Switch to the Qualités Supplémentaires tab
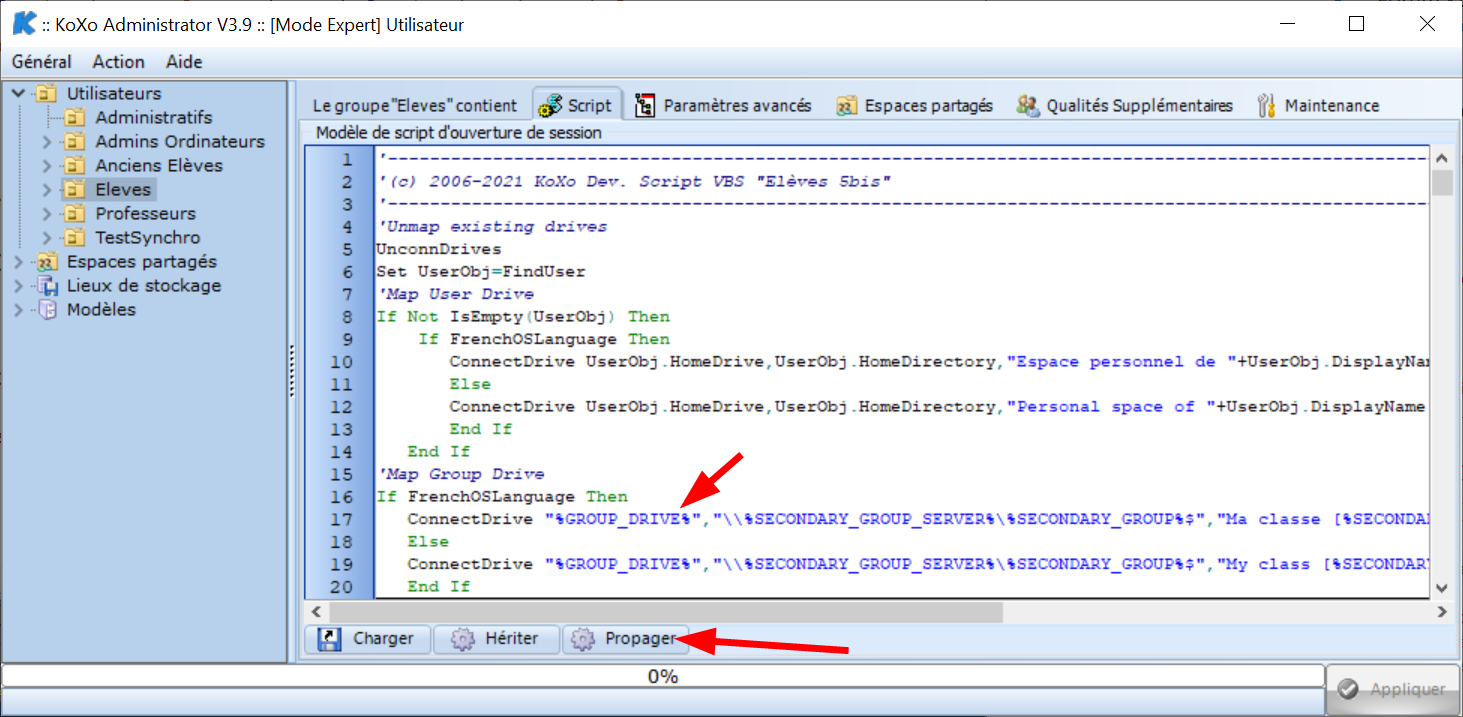The width and height of the screenshot is (1463, 717). click(x=1125, y=105)
